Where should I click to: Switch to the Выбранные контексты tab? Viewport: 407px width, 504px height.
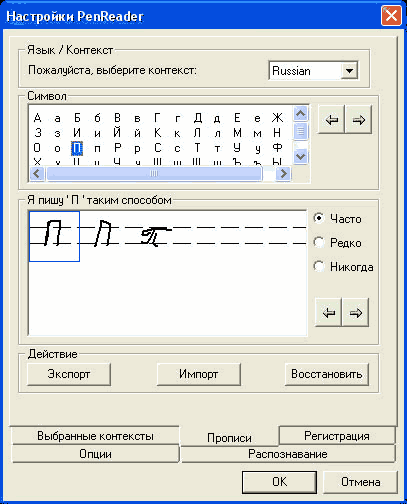(x=95, y=436)
